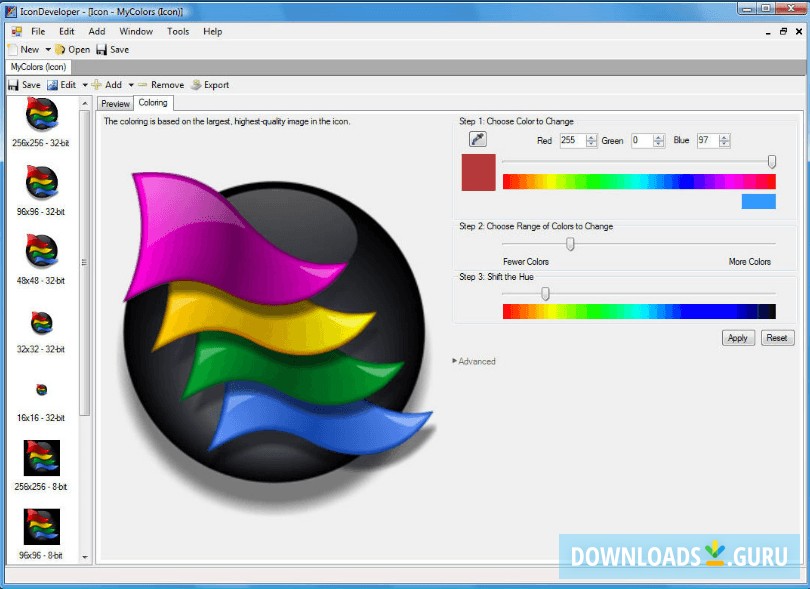The height and width of the screenshot is (589, 810).
Task: Select the Coloring tab
Action: click(x=153, y=103)
